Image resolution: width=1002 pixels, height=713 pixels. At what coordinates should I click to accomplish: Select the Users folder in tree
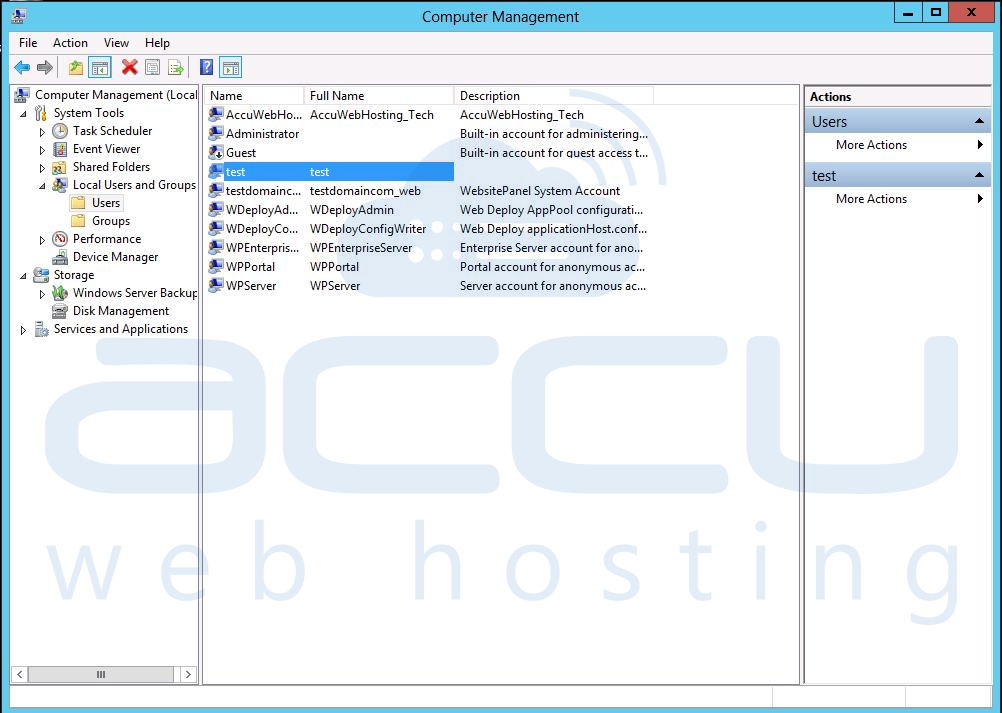105,203
